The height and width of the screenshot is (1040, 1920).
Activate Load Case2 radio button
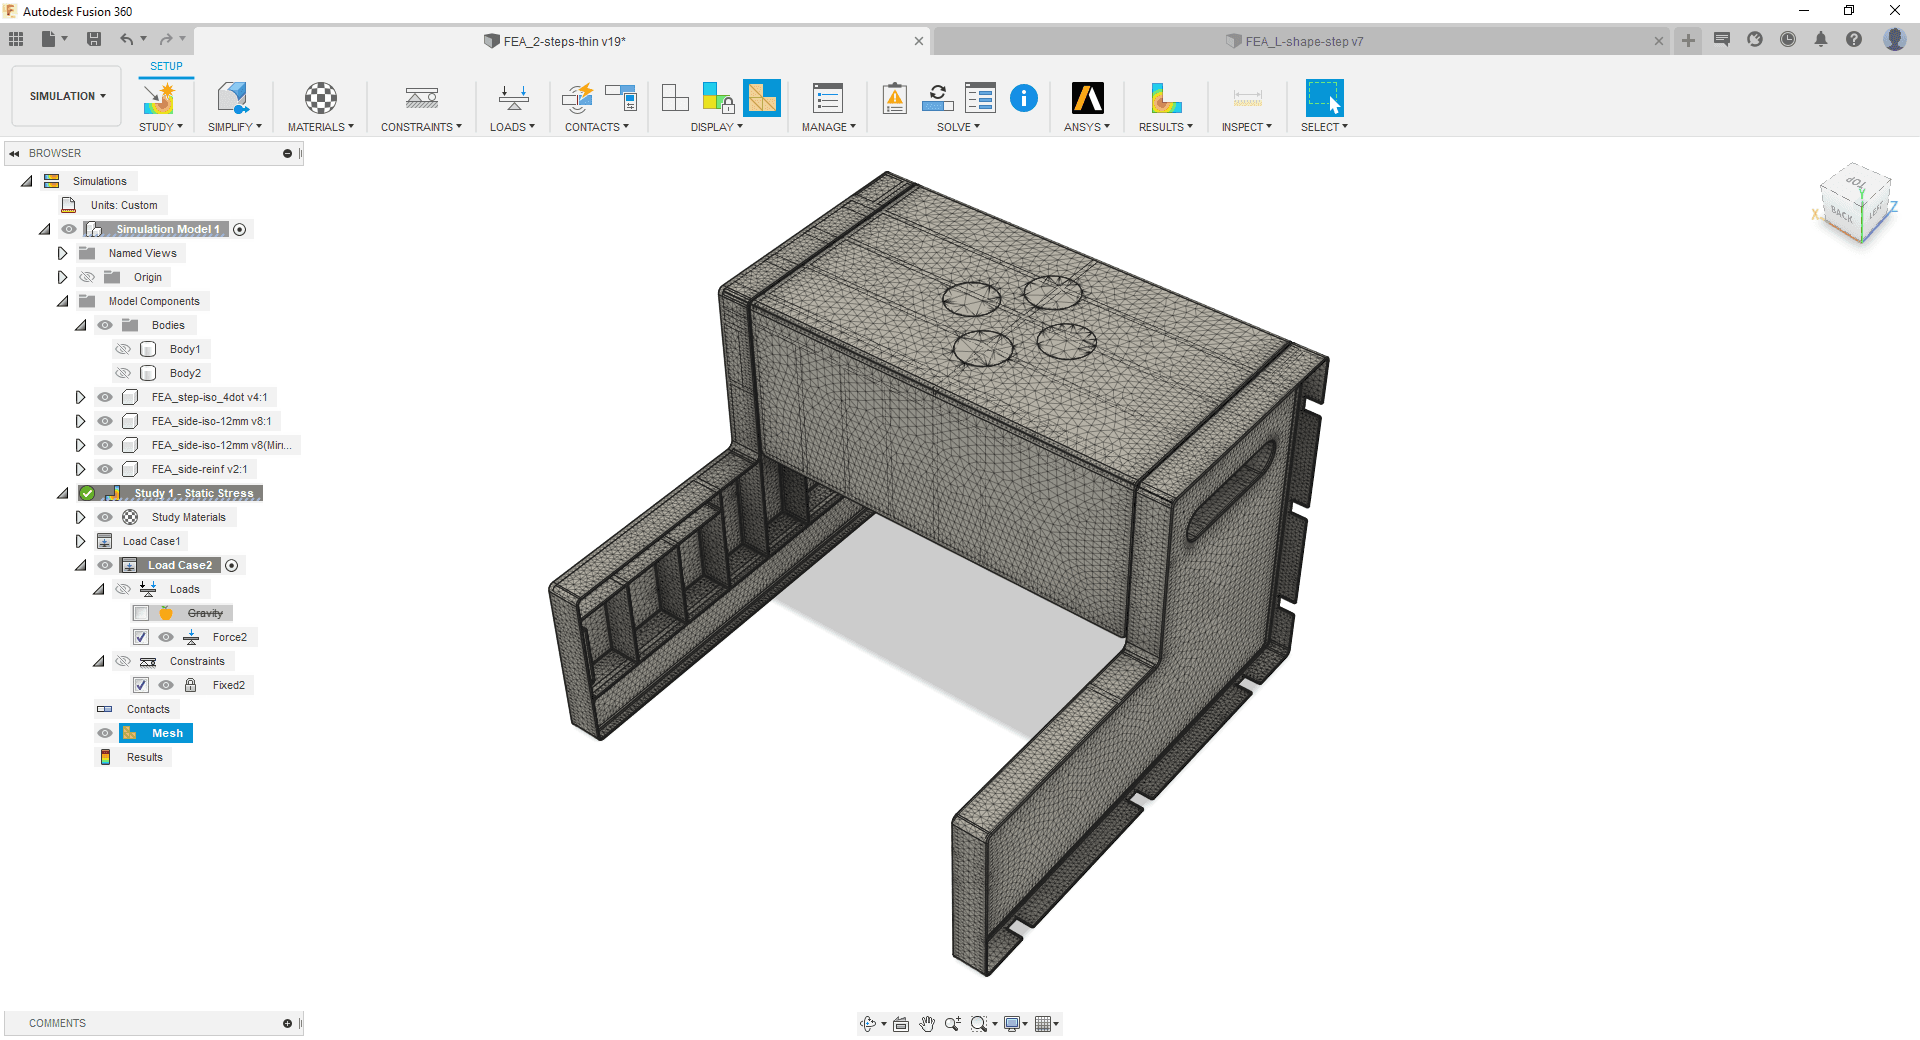232,565
